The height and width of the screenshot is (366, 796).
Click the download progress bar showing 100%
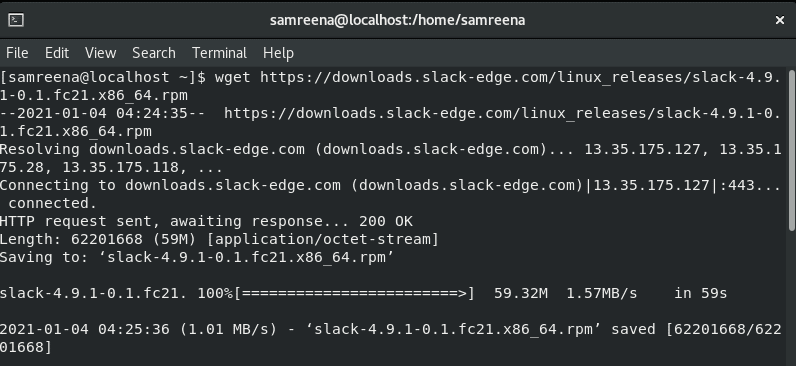tap(354, 293)
